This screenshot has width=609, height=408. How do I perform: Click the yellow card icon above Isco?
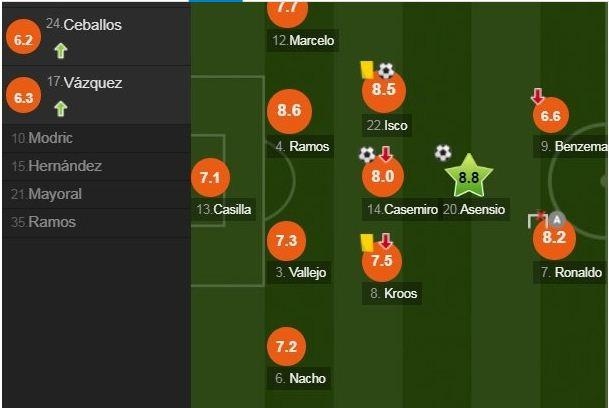[x=367, y=69]
